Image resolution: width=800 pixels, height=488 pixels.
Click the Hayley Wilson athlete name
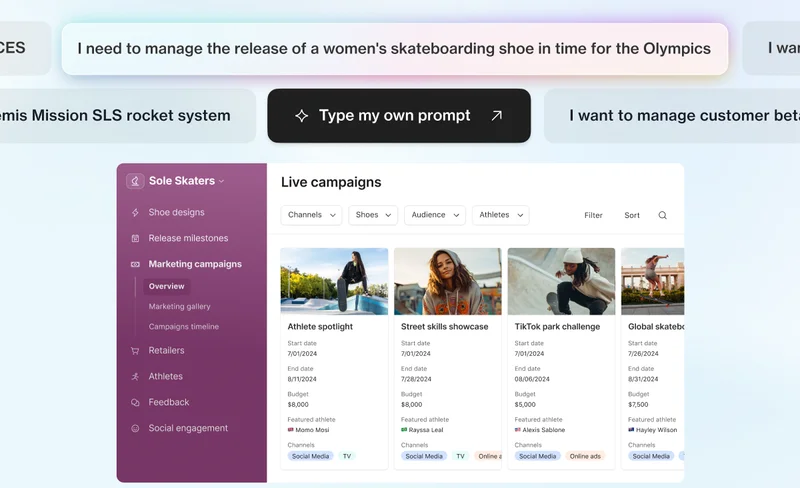(x=657, y=430)
